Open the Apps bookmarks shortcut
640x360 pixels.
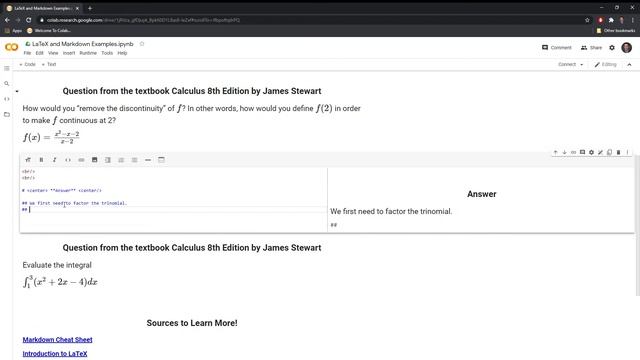coord(13,31)
